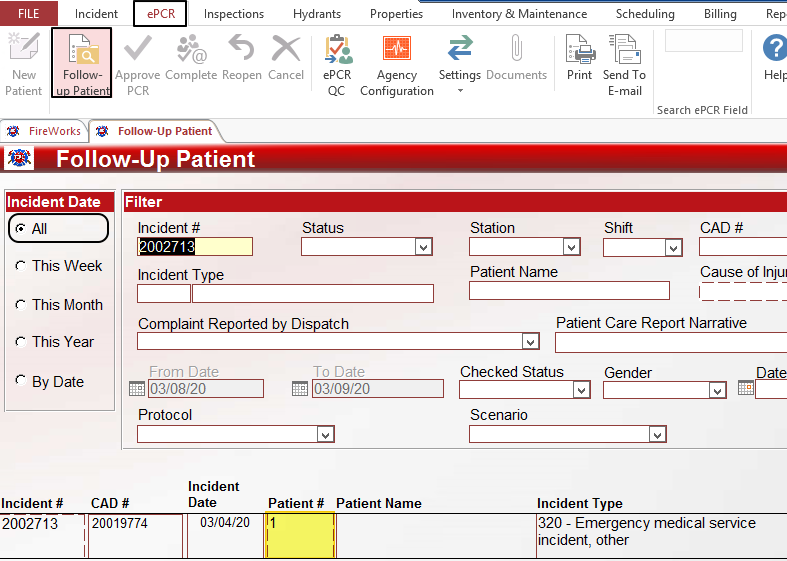Open ePCR QC from the ribbon

click(338, 49)
